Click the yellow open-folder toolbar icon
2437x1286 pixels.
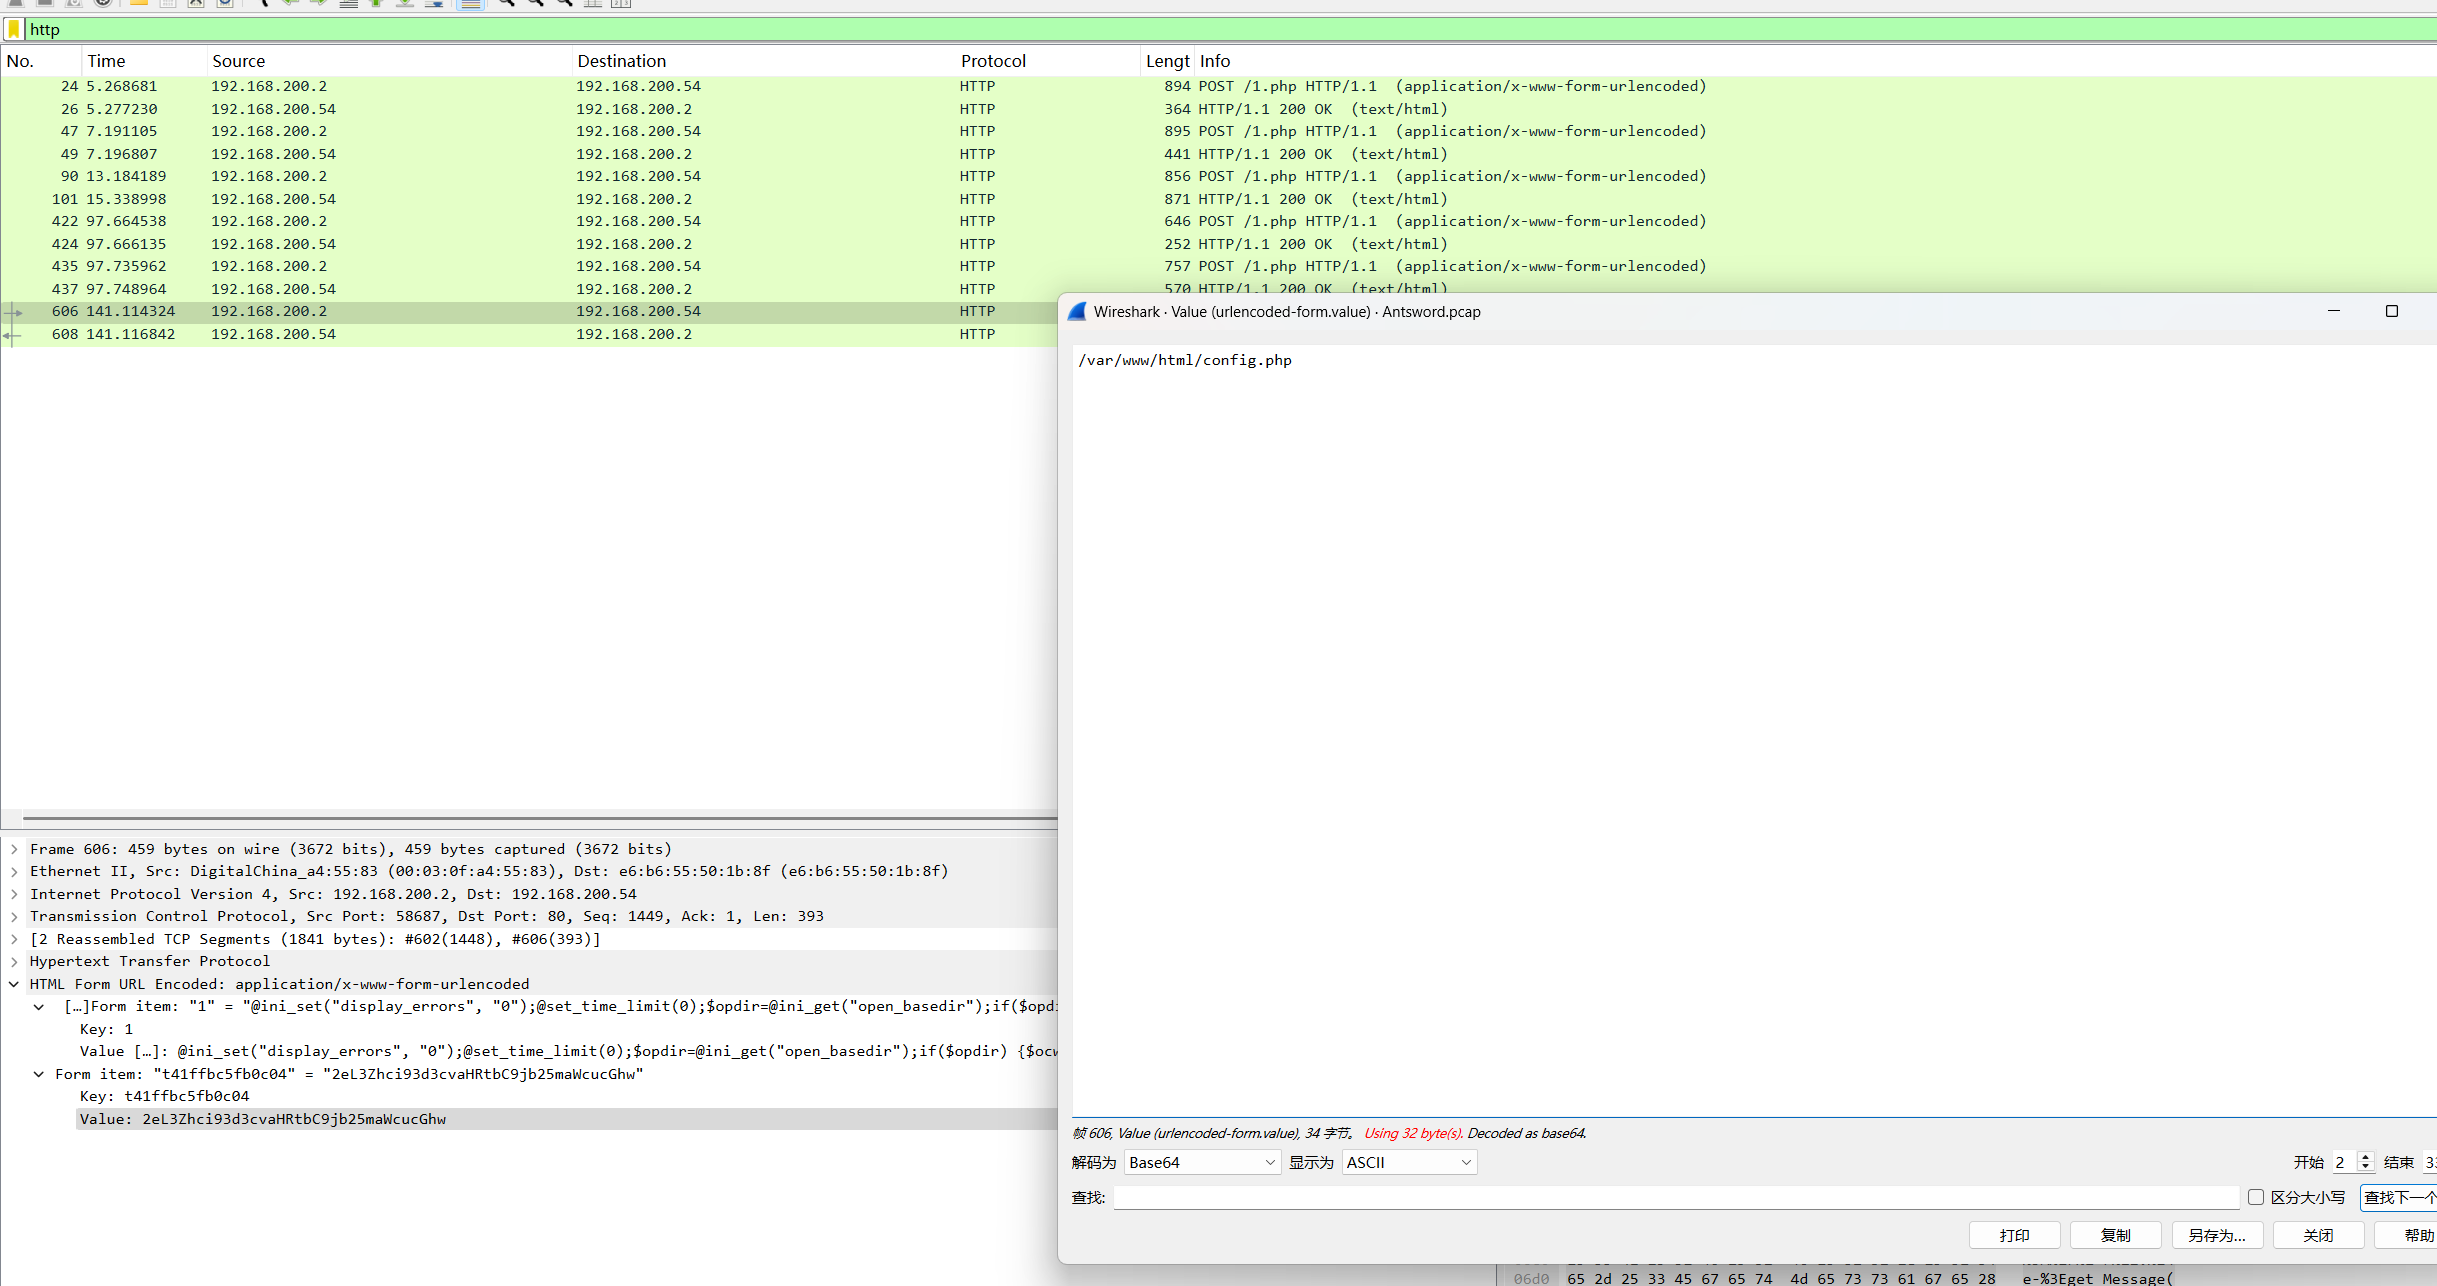tap(138, 4)
